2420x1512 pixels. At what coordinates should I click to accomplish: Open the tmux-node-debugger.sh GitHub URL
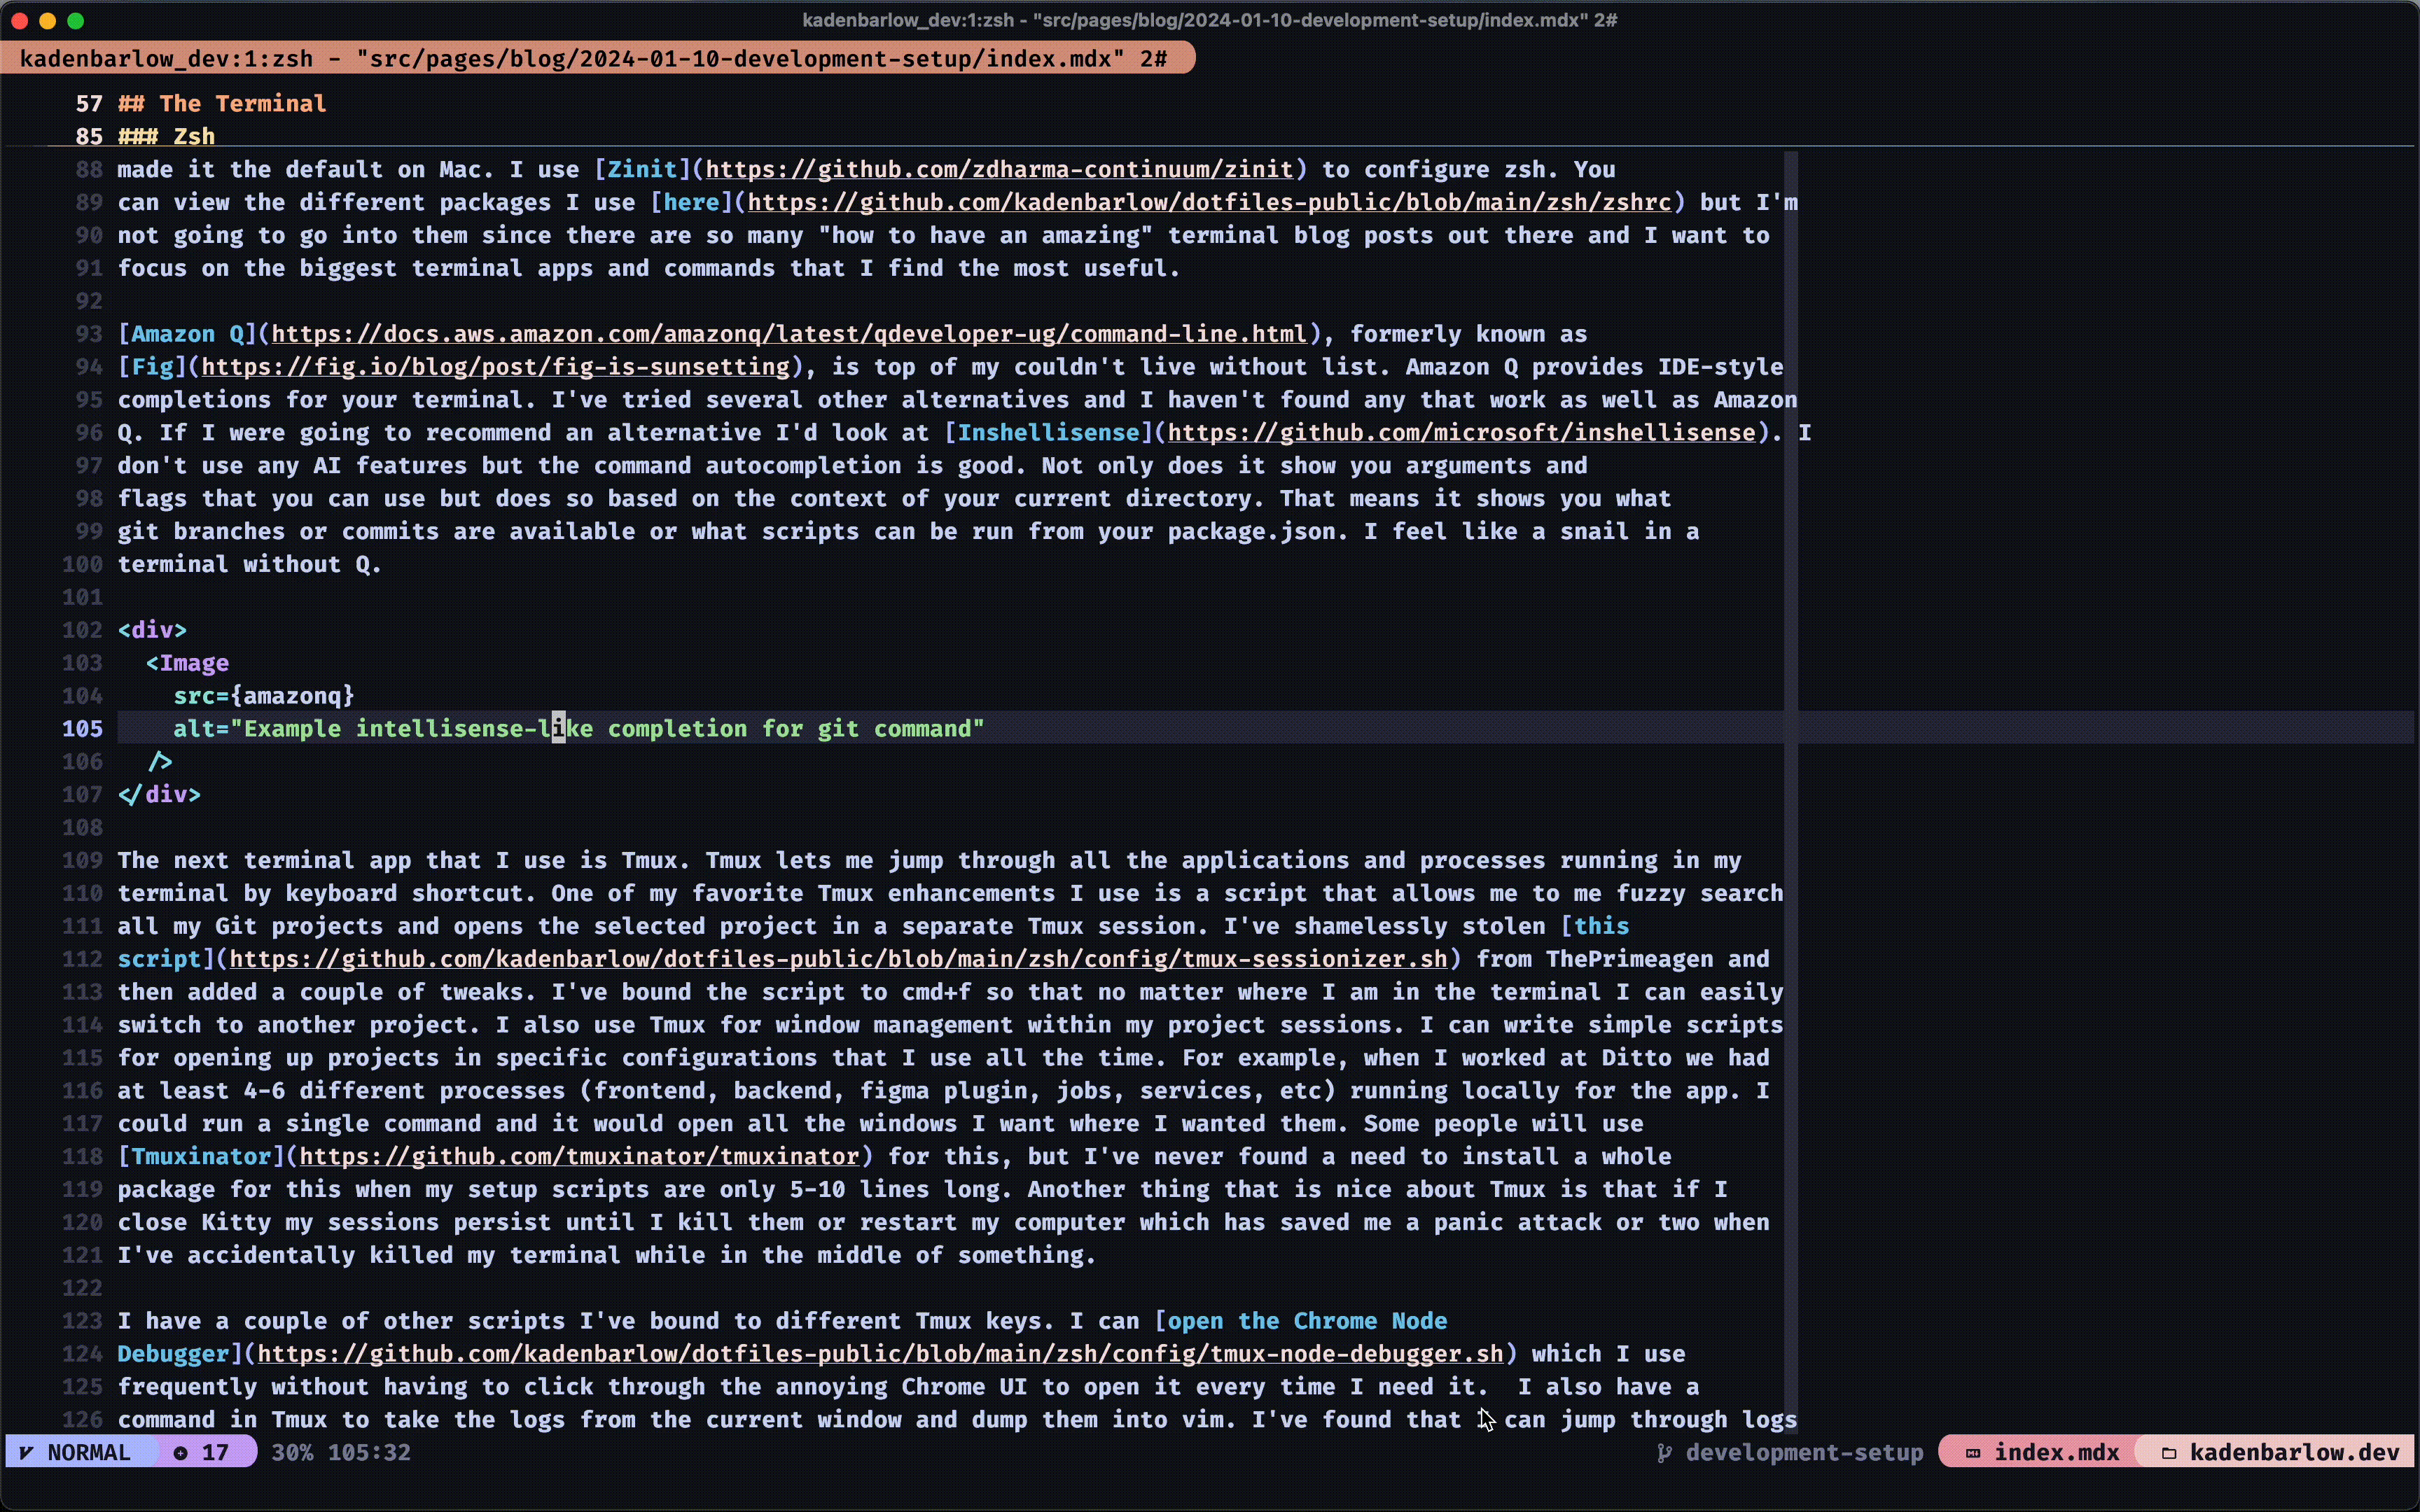880,1354
